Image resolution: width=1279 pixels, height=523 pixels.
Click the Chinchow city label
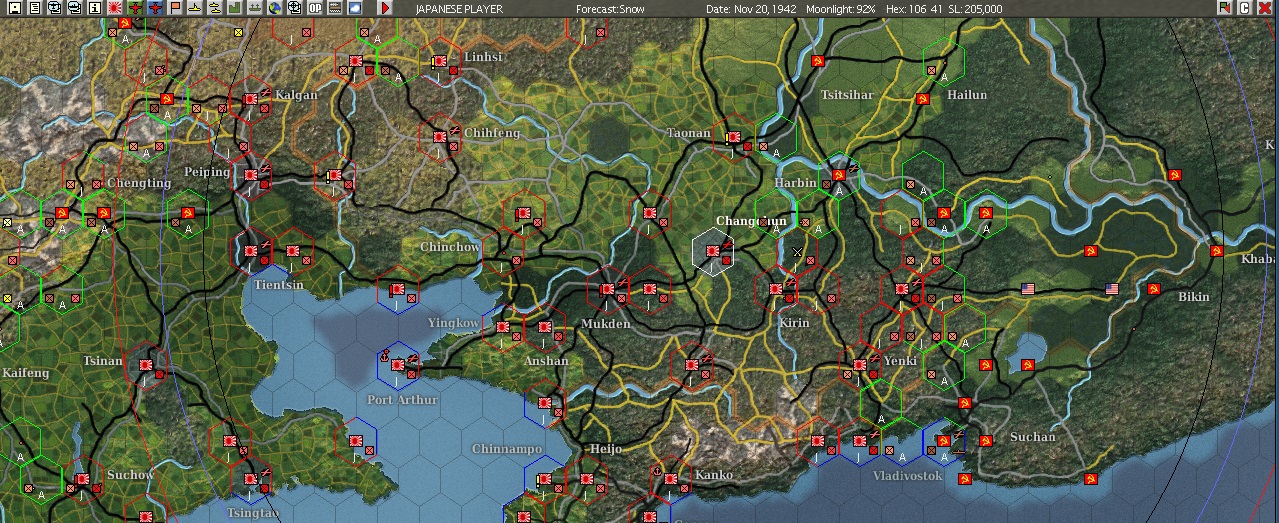(x=450, y=246)
